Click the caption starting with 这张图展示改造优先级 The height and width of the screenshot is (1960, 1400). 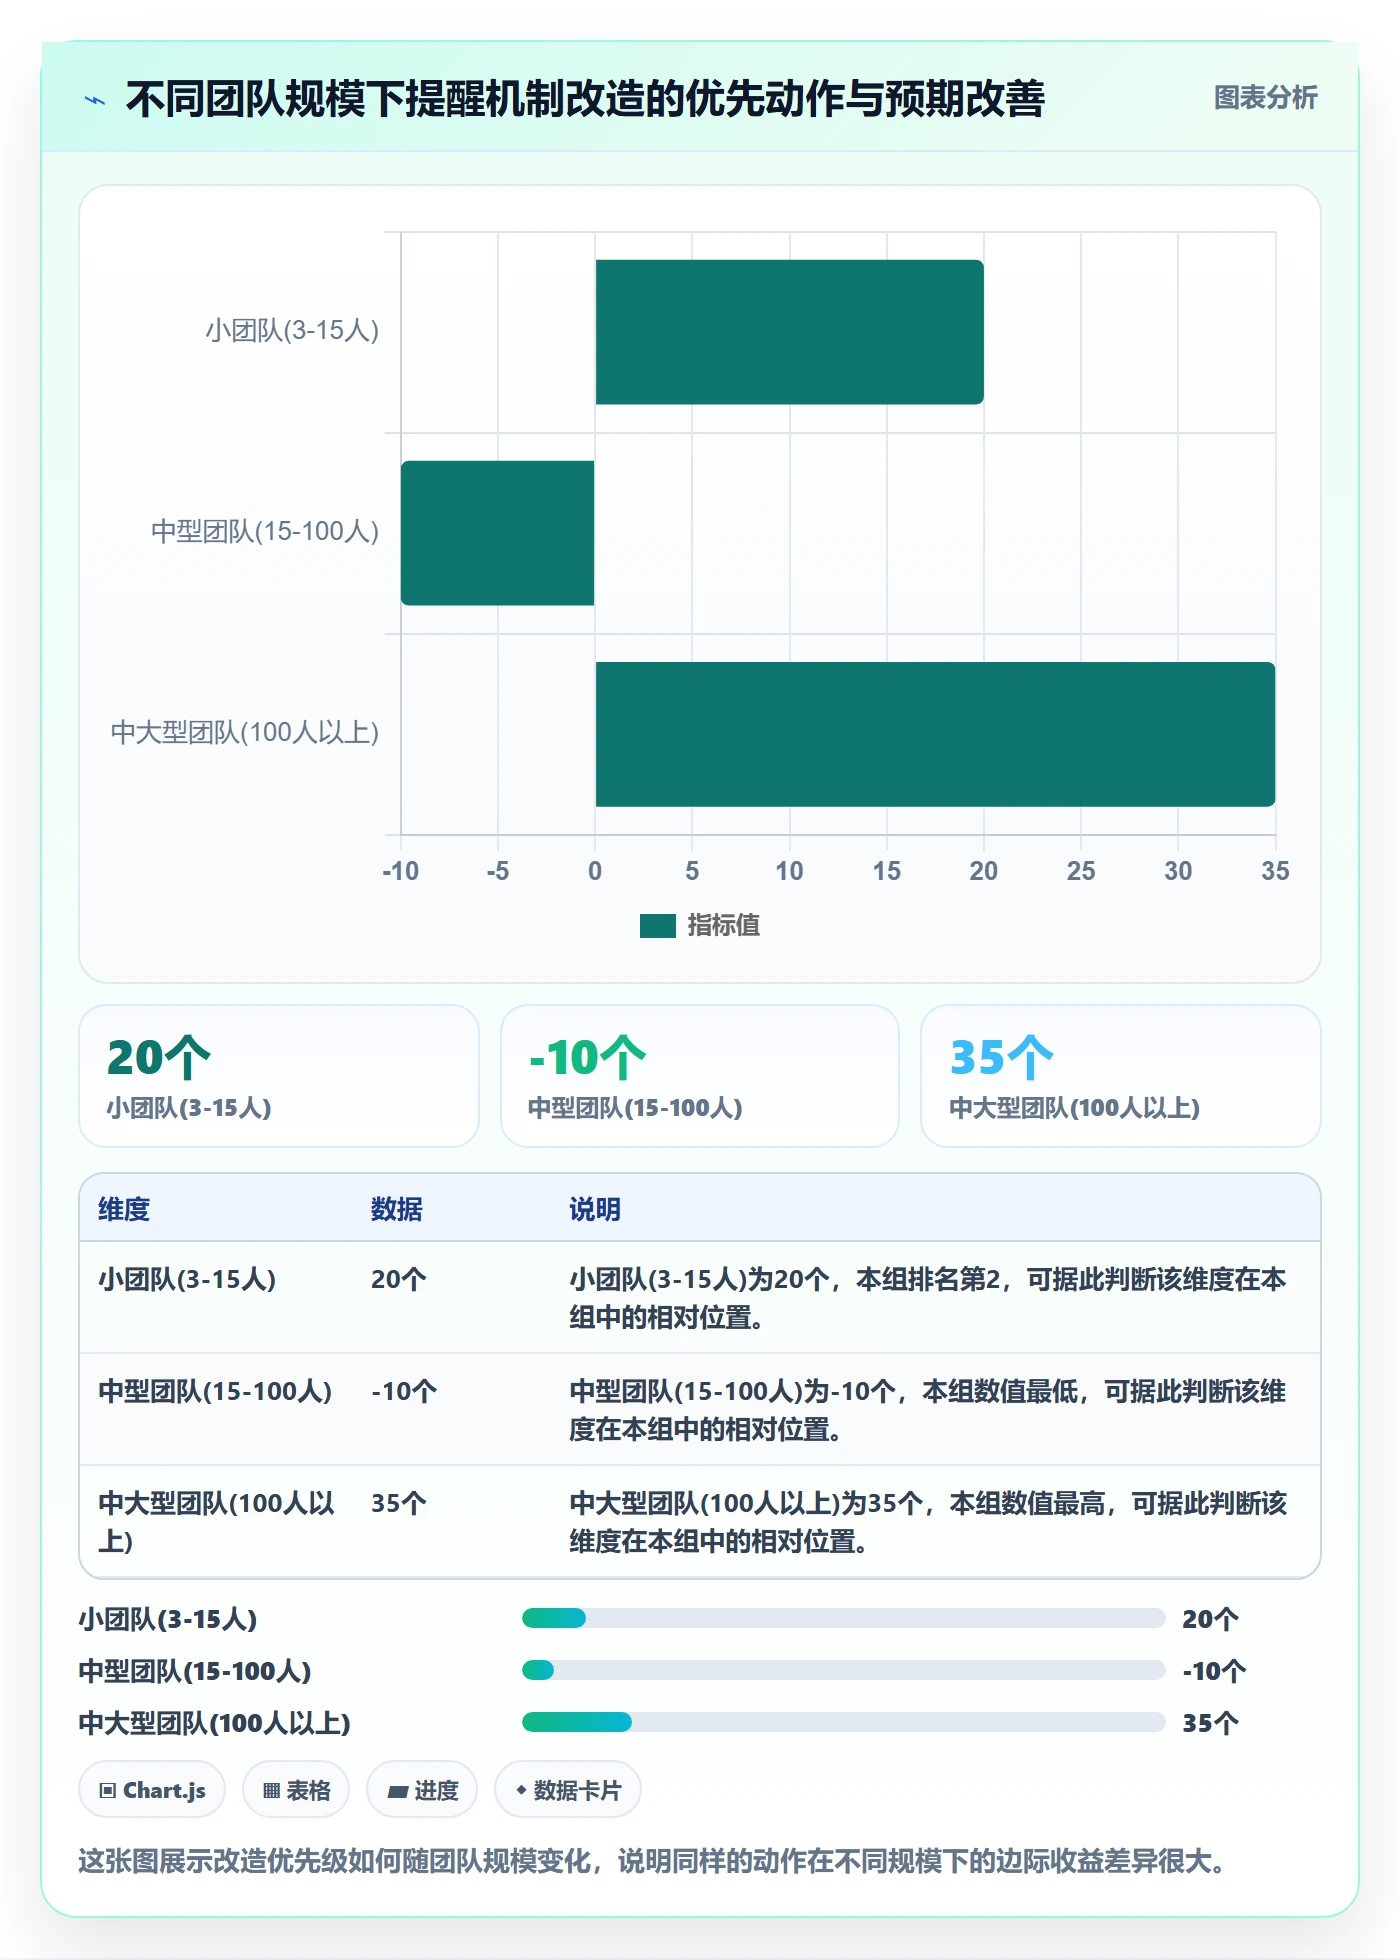(x=653, y=1861)
